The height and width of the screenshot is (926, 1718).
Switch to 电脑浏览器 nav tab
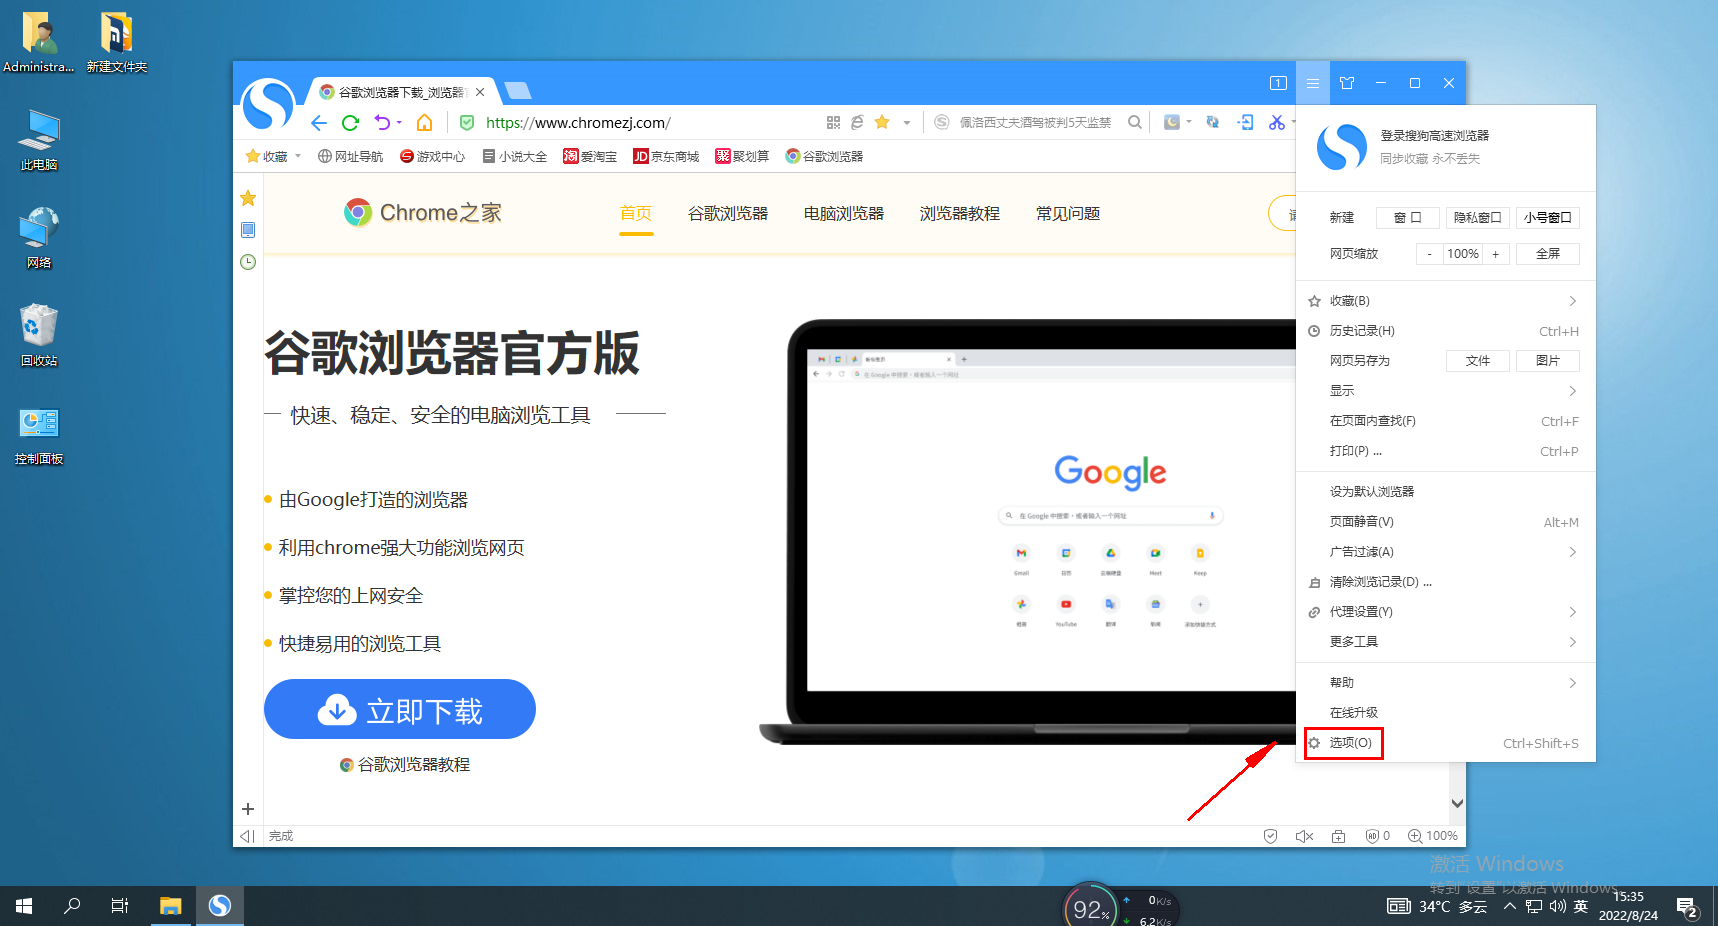click(844, 214)
